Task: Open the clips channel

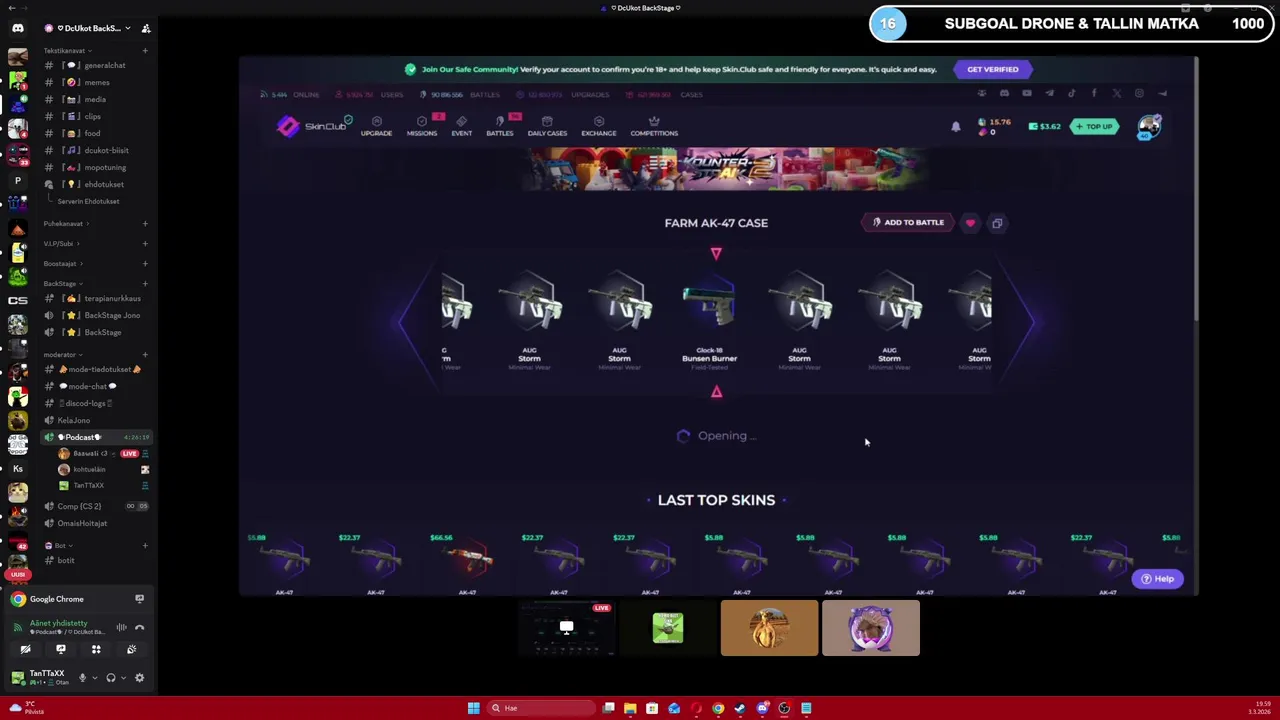Action: click(x=95, y=116)
